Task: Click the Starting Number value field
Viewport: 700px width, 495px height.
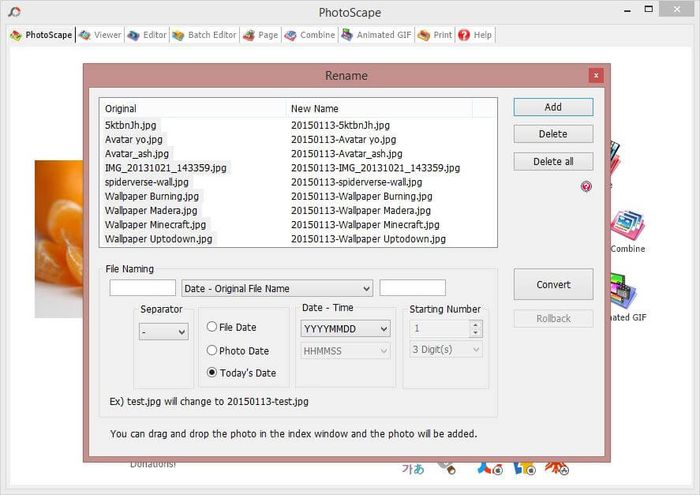Action: coord(440,329)
